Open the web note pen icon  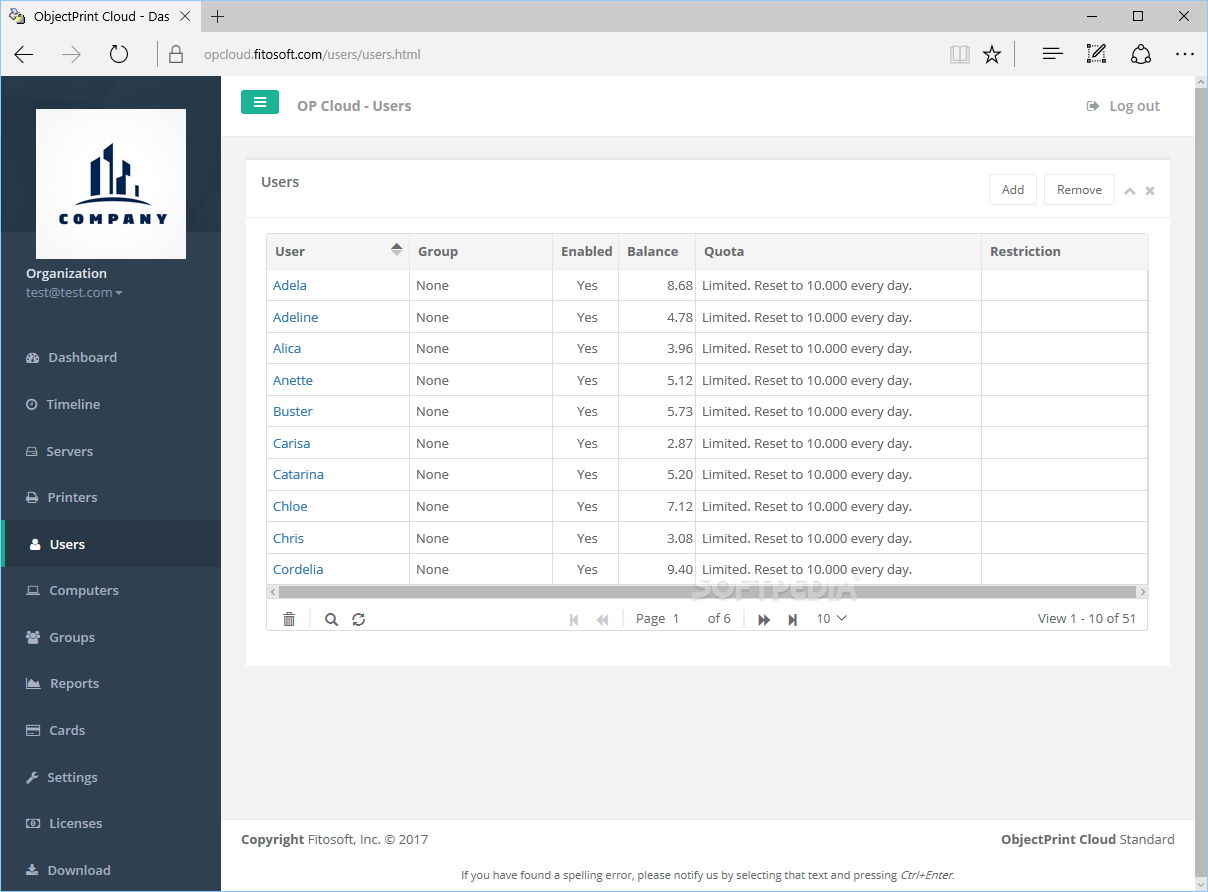pos(1096,54)
